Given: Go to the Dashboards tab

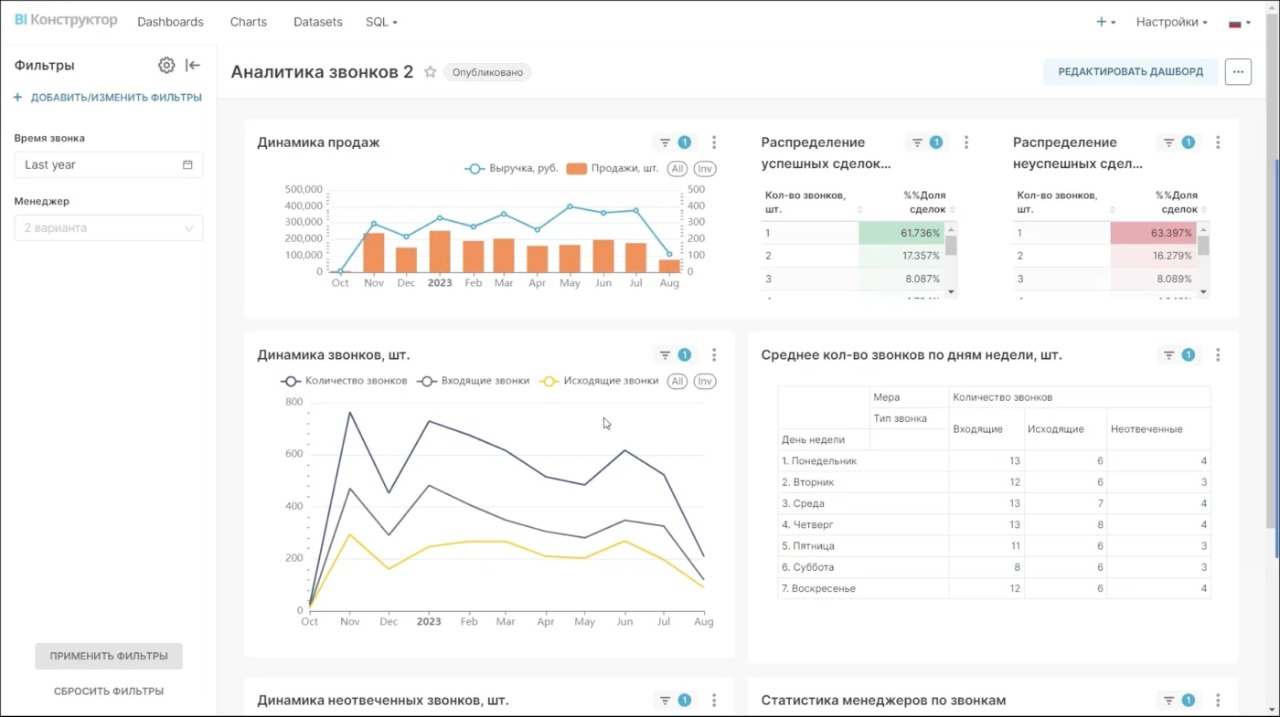Looking at the screenshot, I should click(x=170, y=22).
